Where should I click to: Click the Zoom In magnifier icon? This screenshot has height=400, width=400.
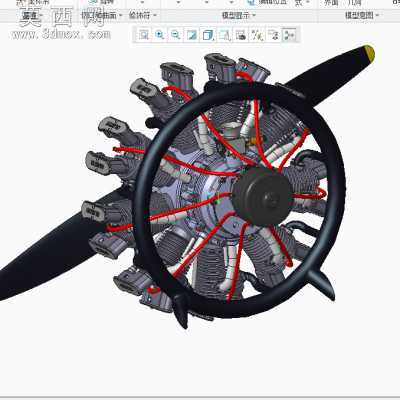[x=160, y=35]
